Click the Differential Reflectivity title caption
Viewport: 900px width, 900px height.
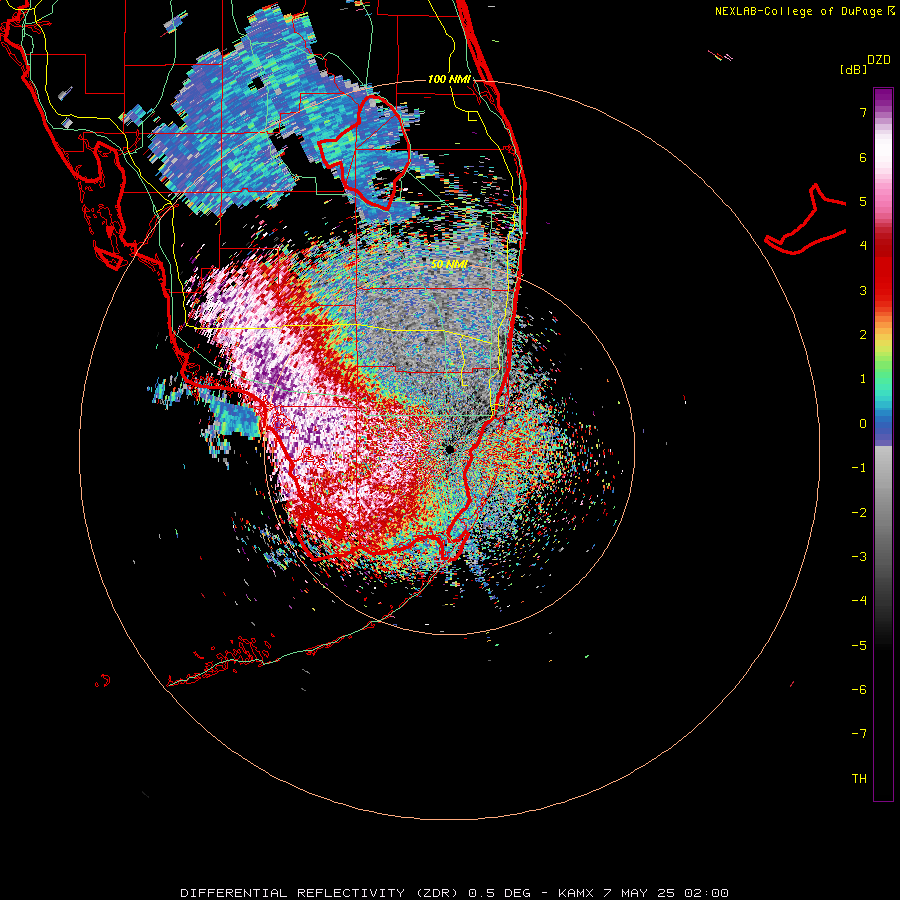455,893
